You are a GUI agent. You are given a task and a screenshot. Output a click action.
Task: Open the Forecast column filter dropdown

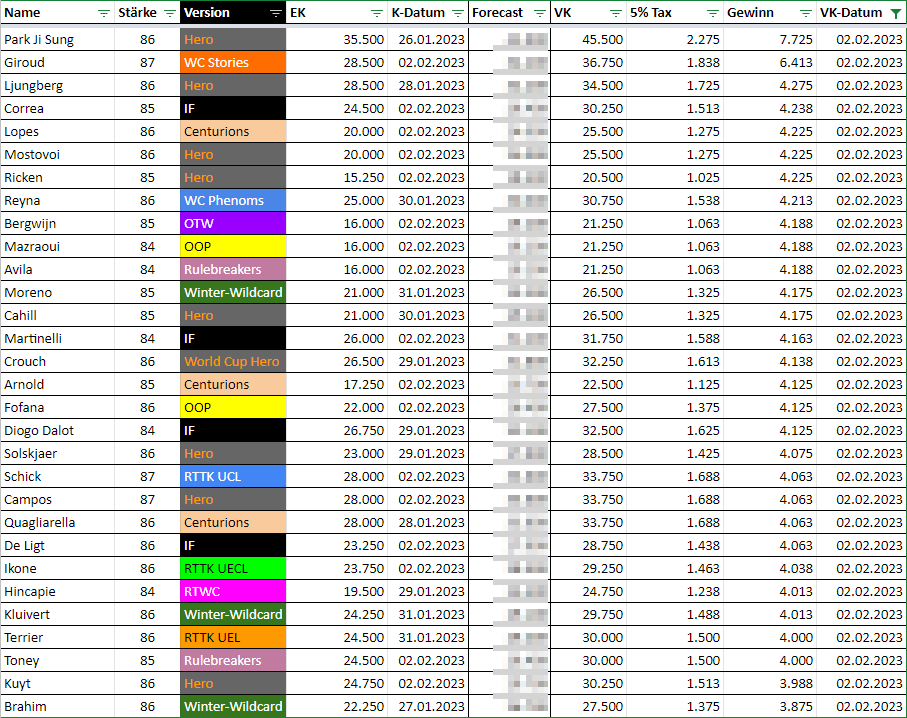(539, 13)
